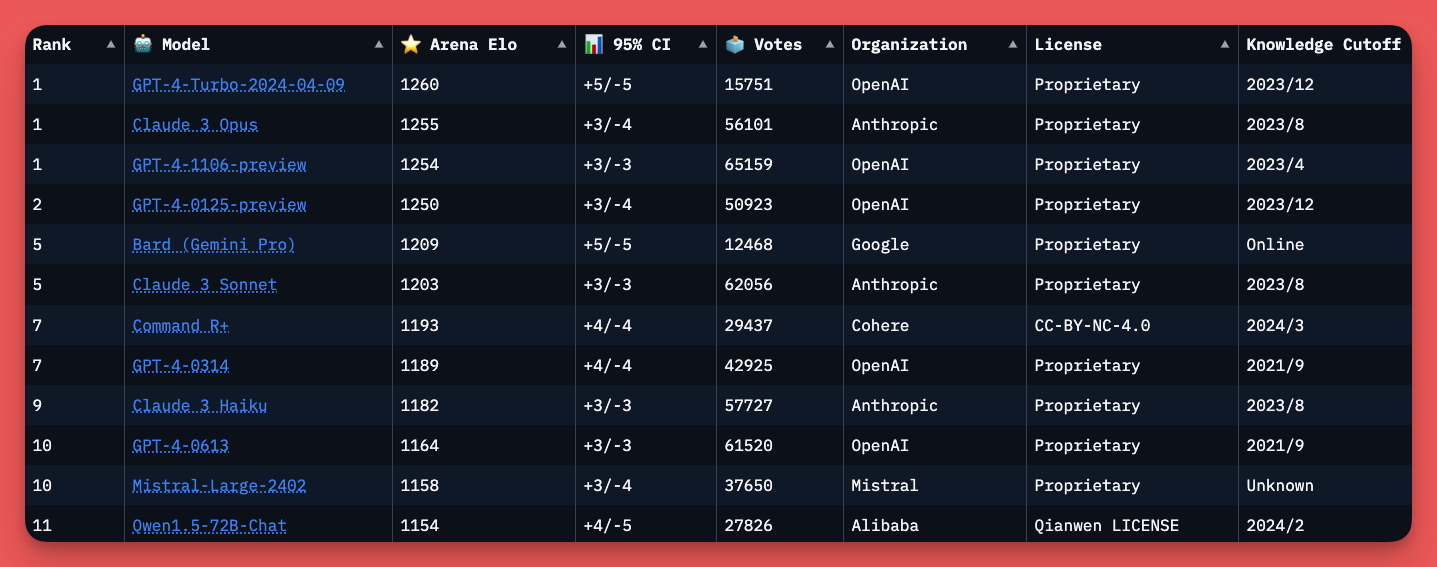Click the 2023/4 knowledge cutoff cell
1437x567 pixels.
click(1275, 165)
